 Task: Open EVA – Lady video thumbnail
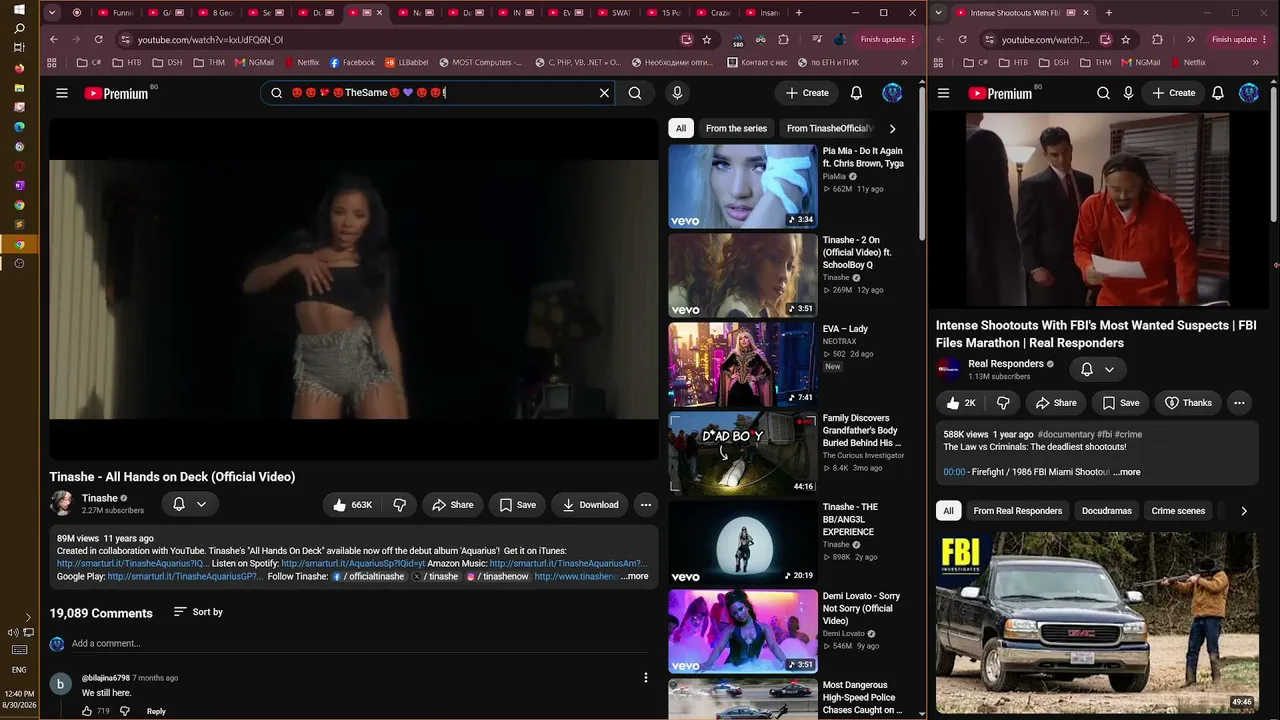[x=742, y=364]
